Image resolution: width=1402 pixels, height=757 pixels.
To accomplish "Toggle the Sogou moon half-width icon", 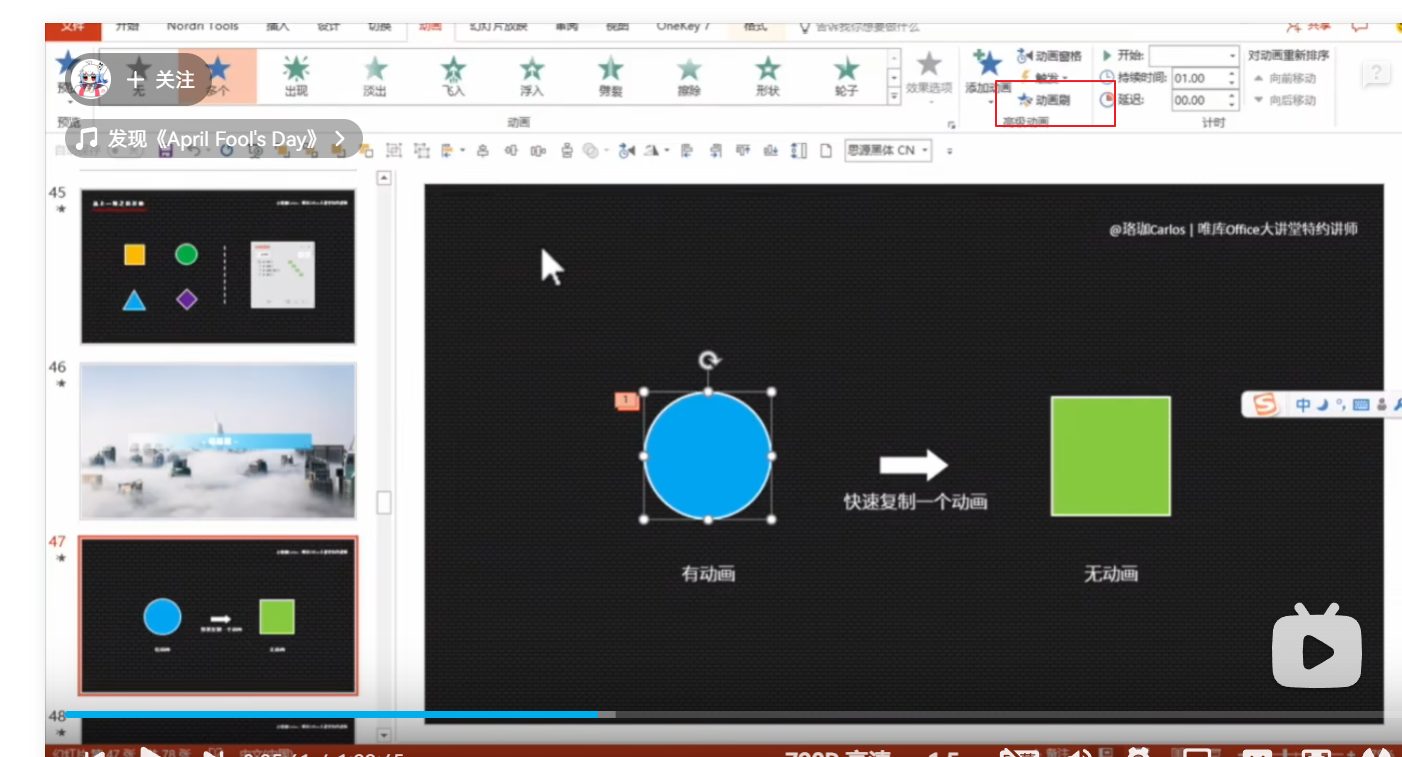I will 1322,404.
